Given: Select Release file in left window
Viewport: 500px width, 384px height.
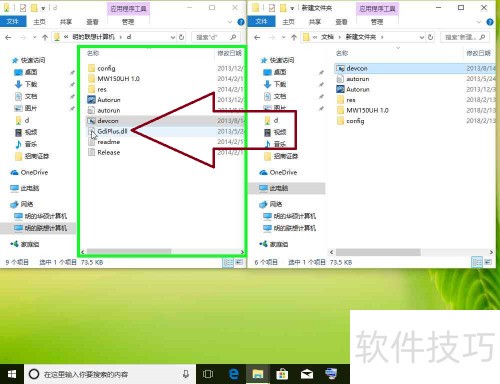Looking at the screenshot, I should 104,152.
